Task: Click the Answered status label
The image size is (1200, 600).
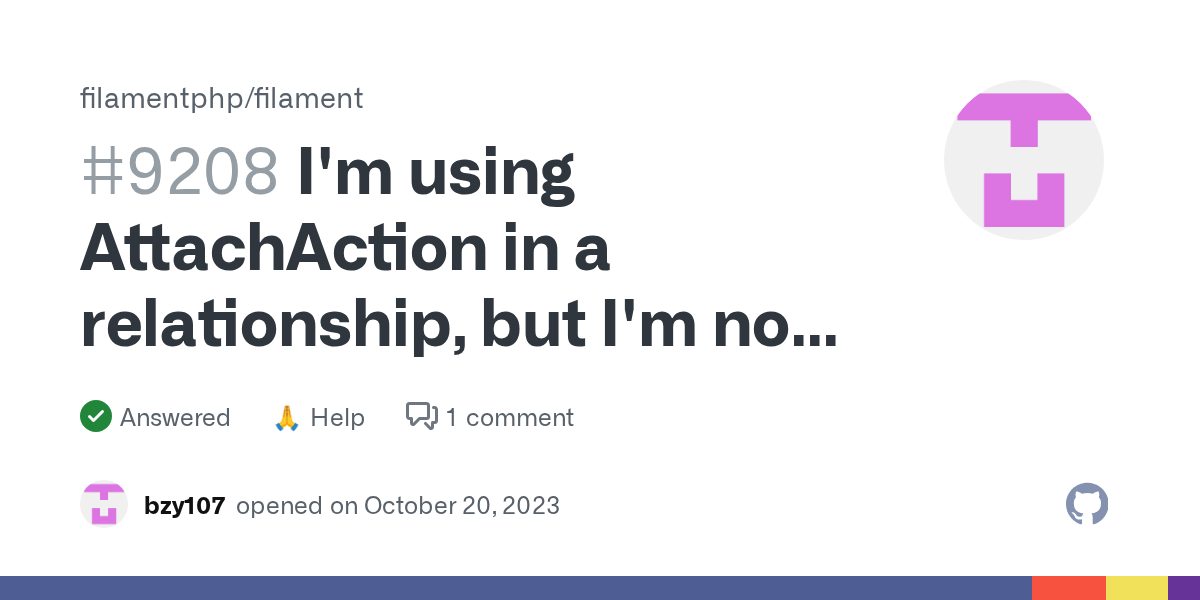Action: tap(175, 417)
